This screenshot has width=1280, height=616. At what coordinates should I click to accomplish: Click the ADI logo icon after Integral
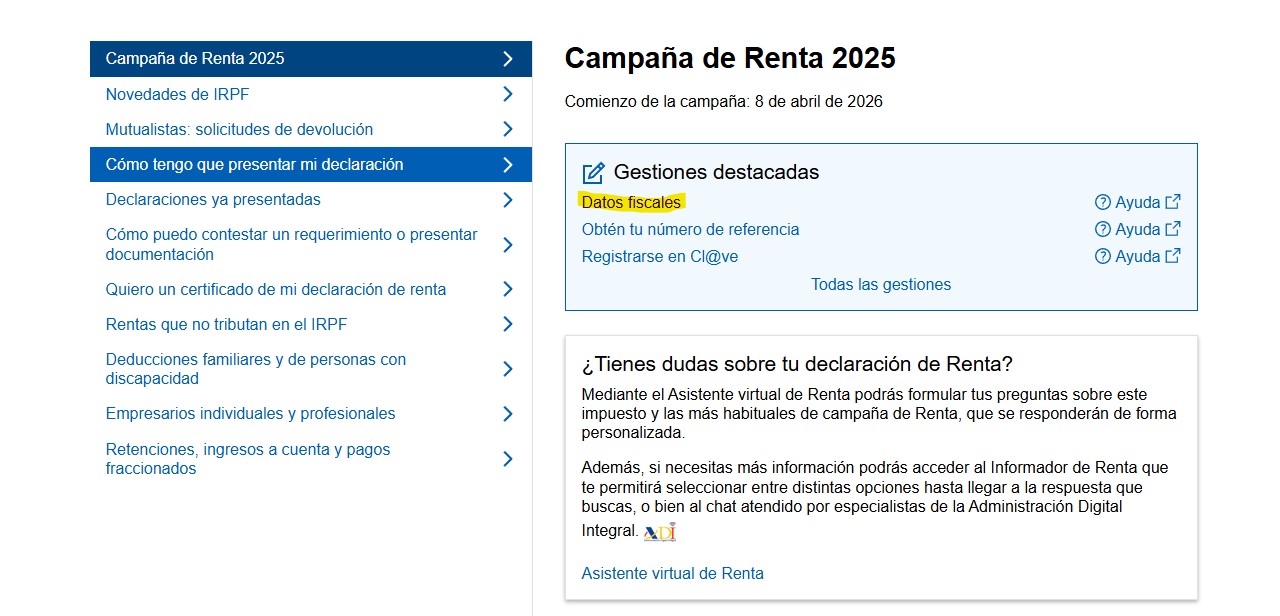point(660,532)
